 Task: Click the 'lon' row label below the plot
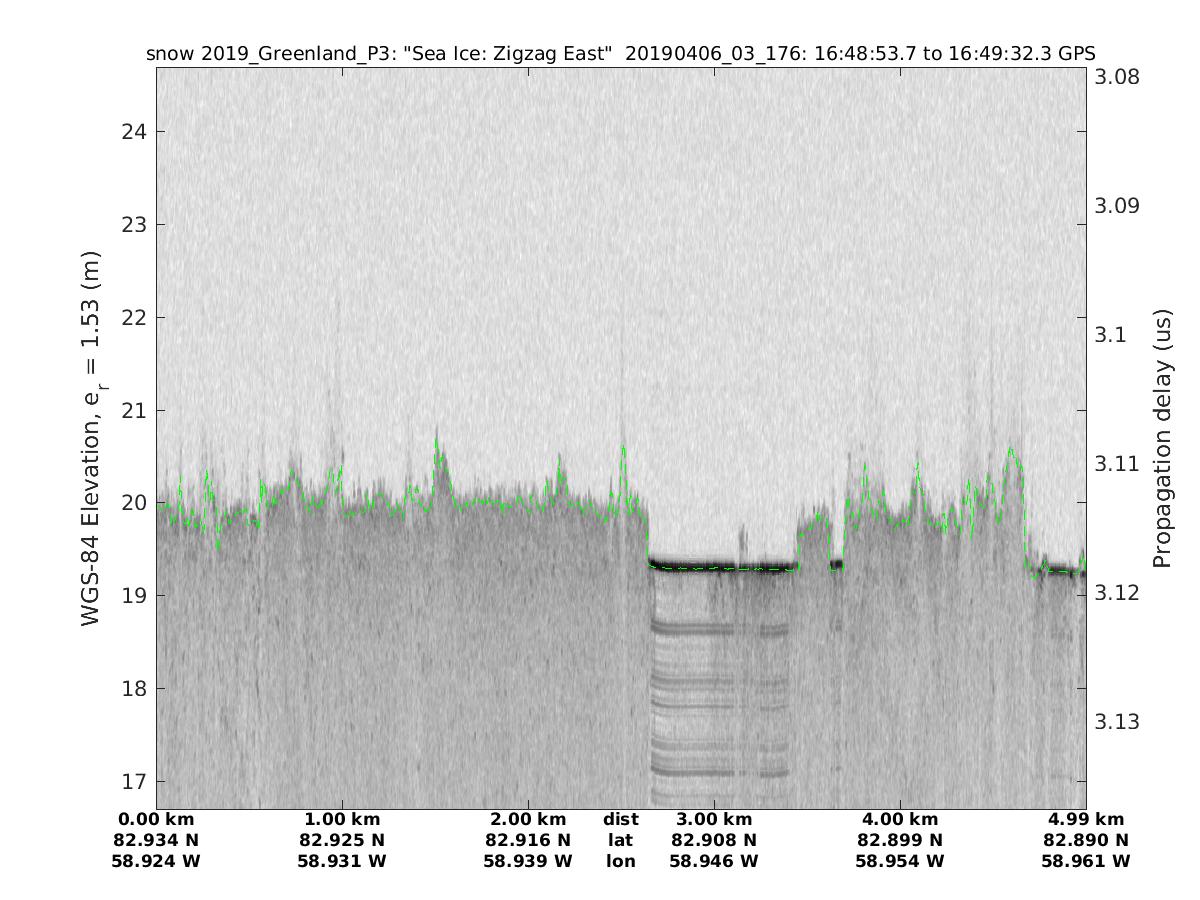coord(620,861)
